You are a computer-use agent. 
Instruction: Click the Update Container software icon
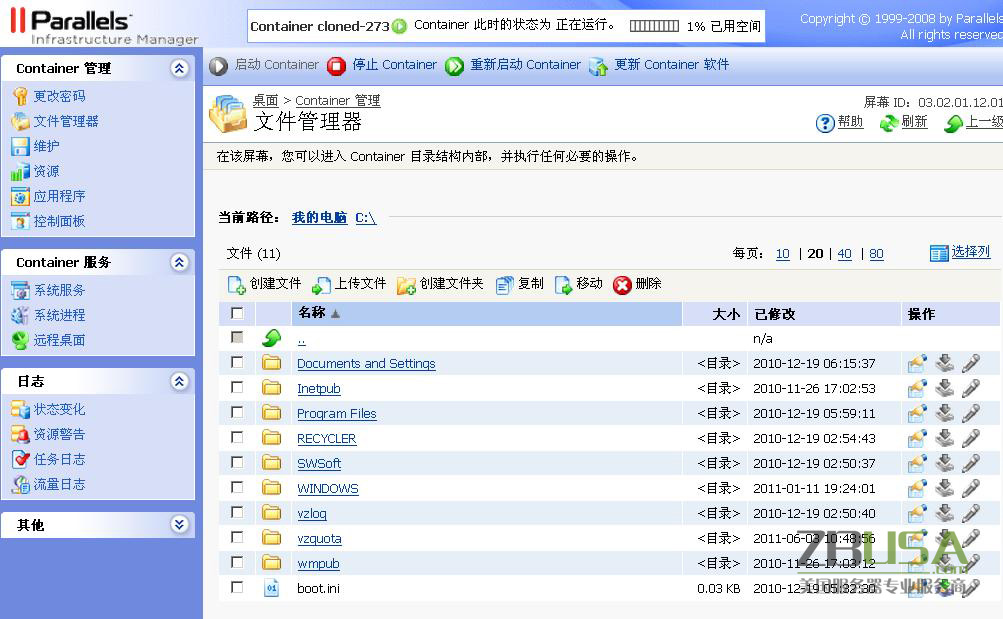(598, 66)
